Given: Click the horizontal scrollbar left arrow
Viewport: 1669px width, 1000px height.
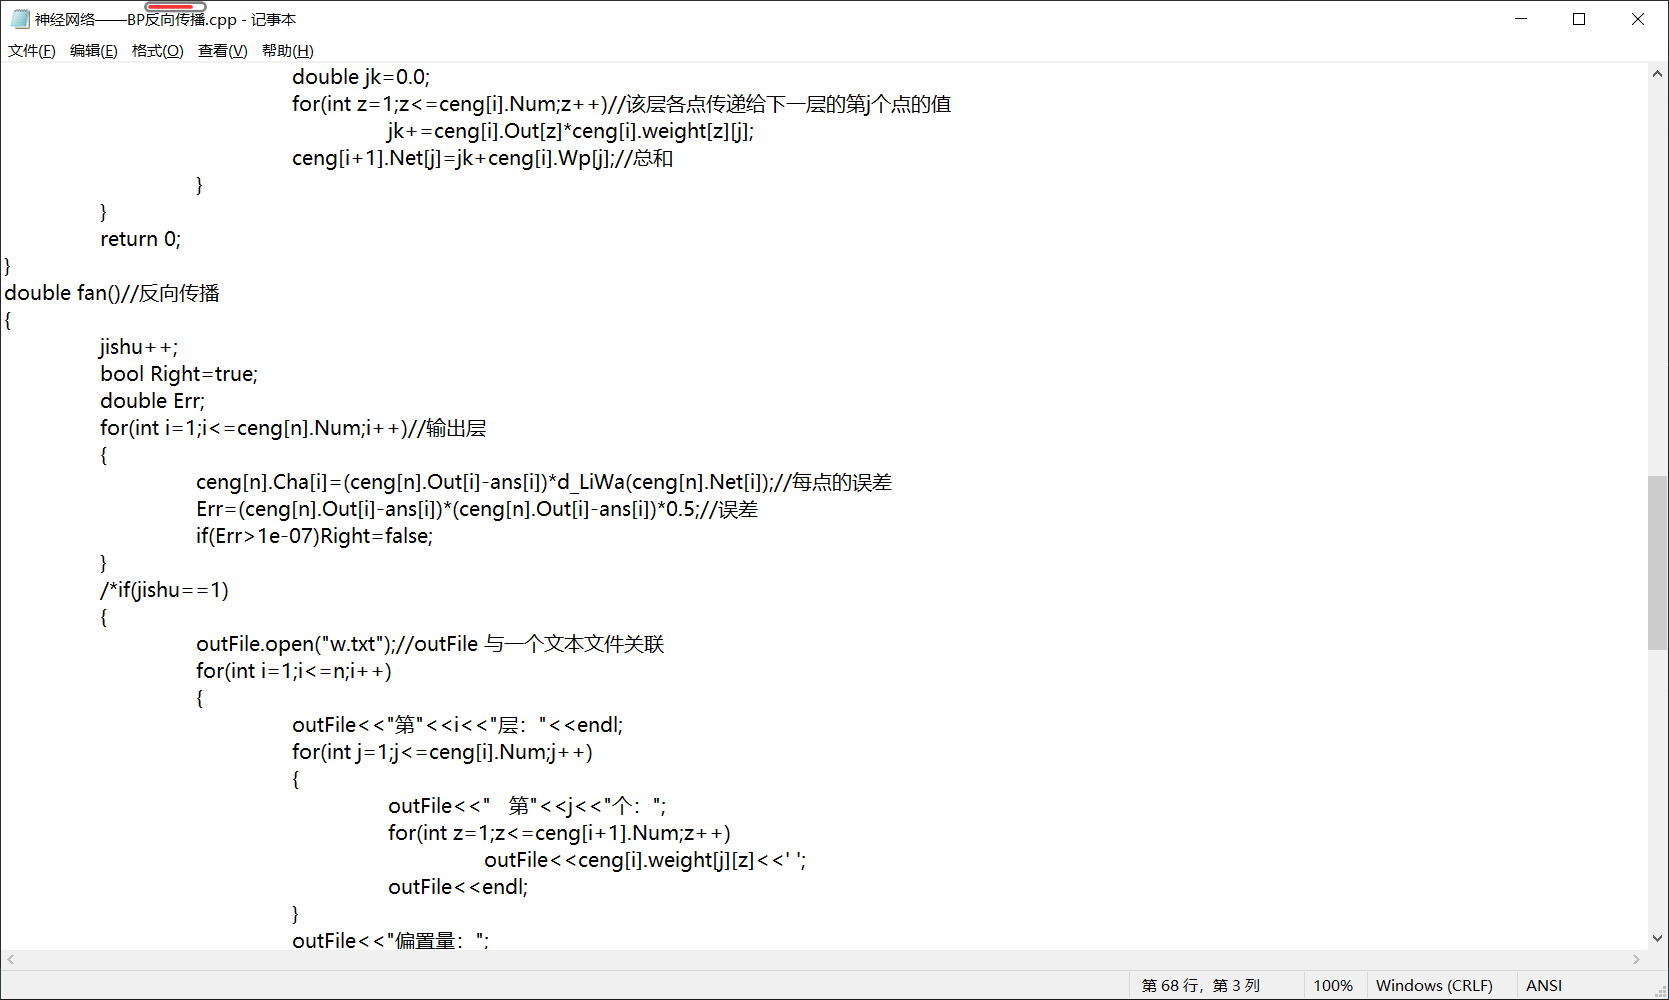Looking at the screenshot, I should [11, 959].
